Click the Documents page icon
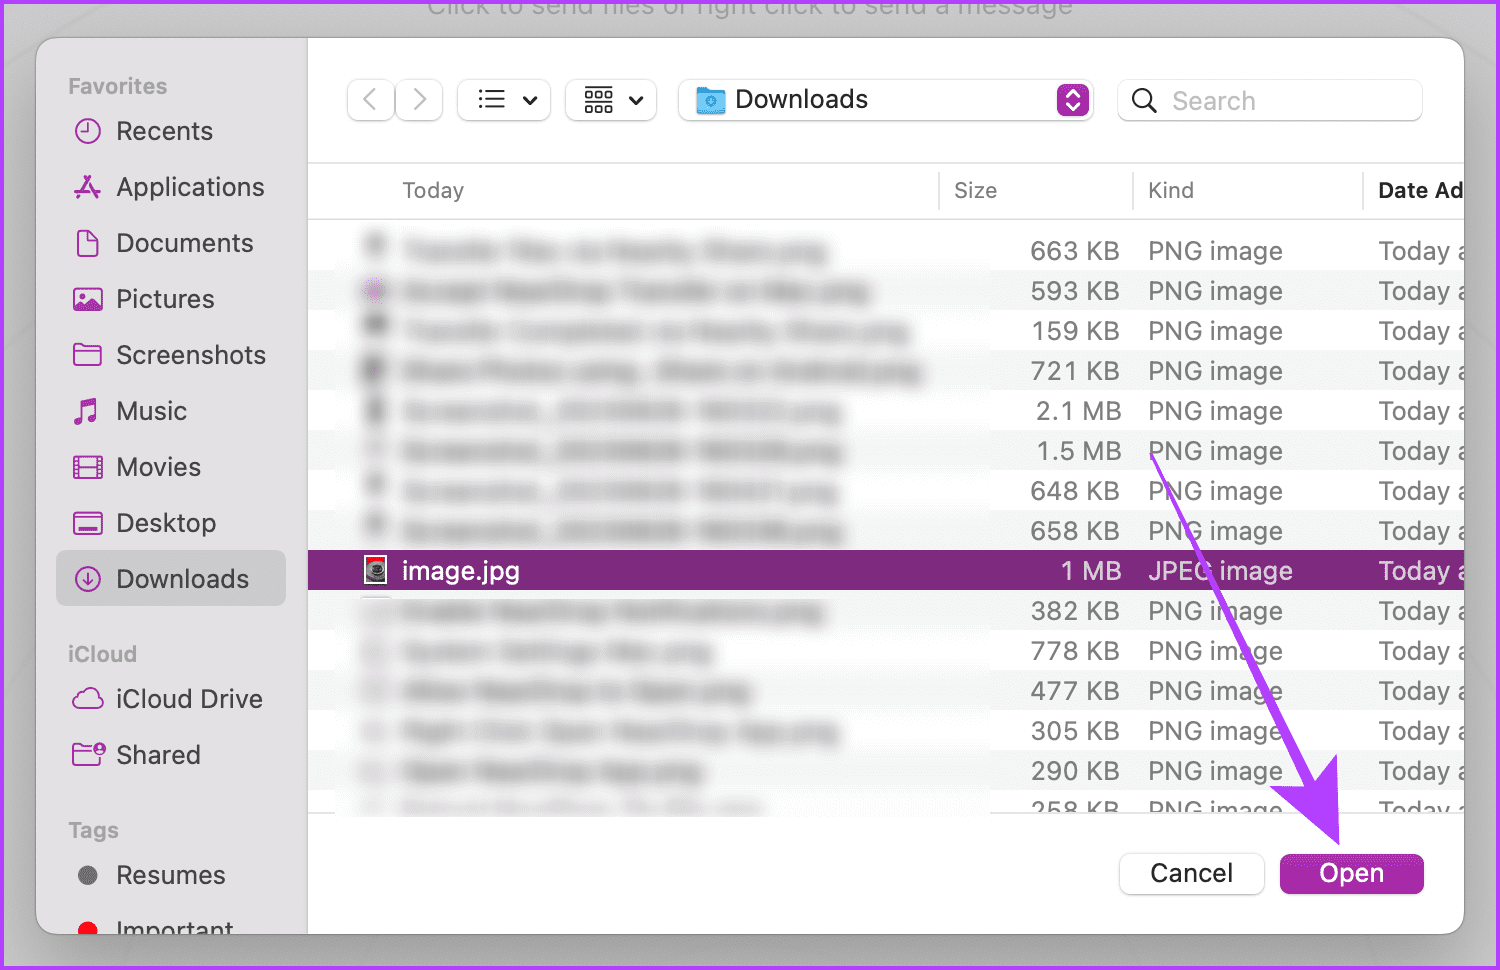The height and width of the screenshot is (970, 1500). click(88, 243)
